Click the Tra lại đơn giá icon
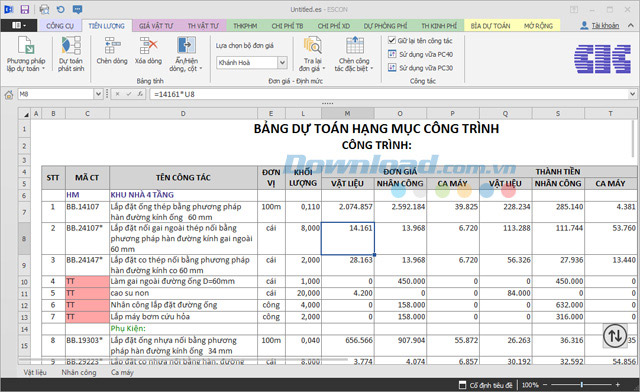Image resolution: width=640 pixels, height=392 pixels. (312, 53)
